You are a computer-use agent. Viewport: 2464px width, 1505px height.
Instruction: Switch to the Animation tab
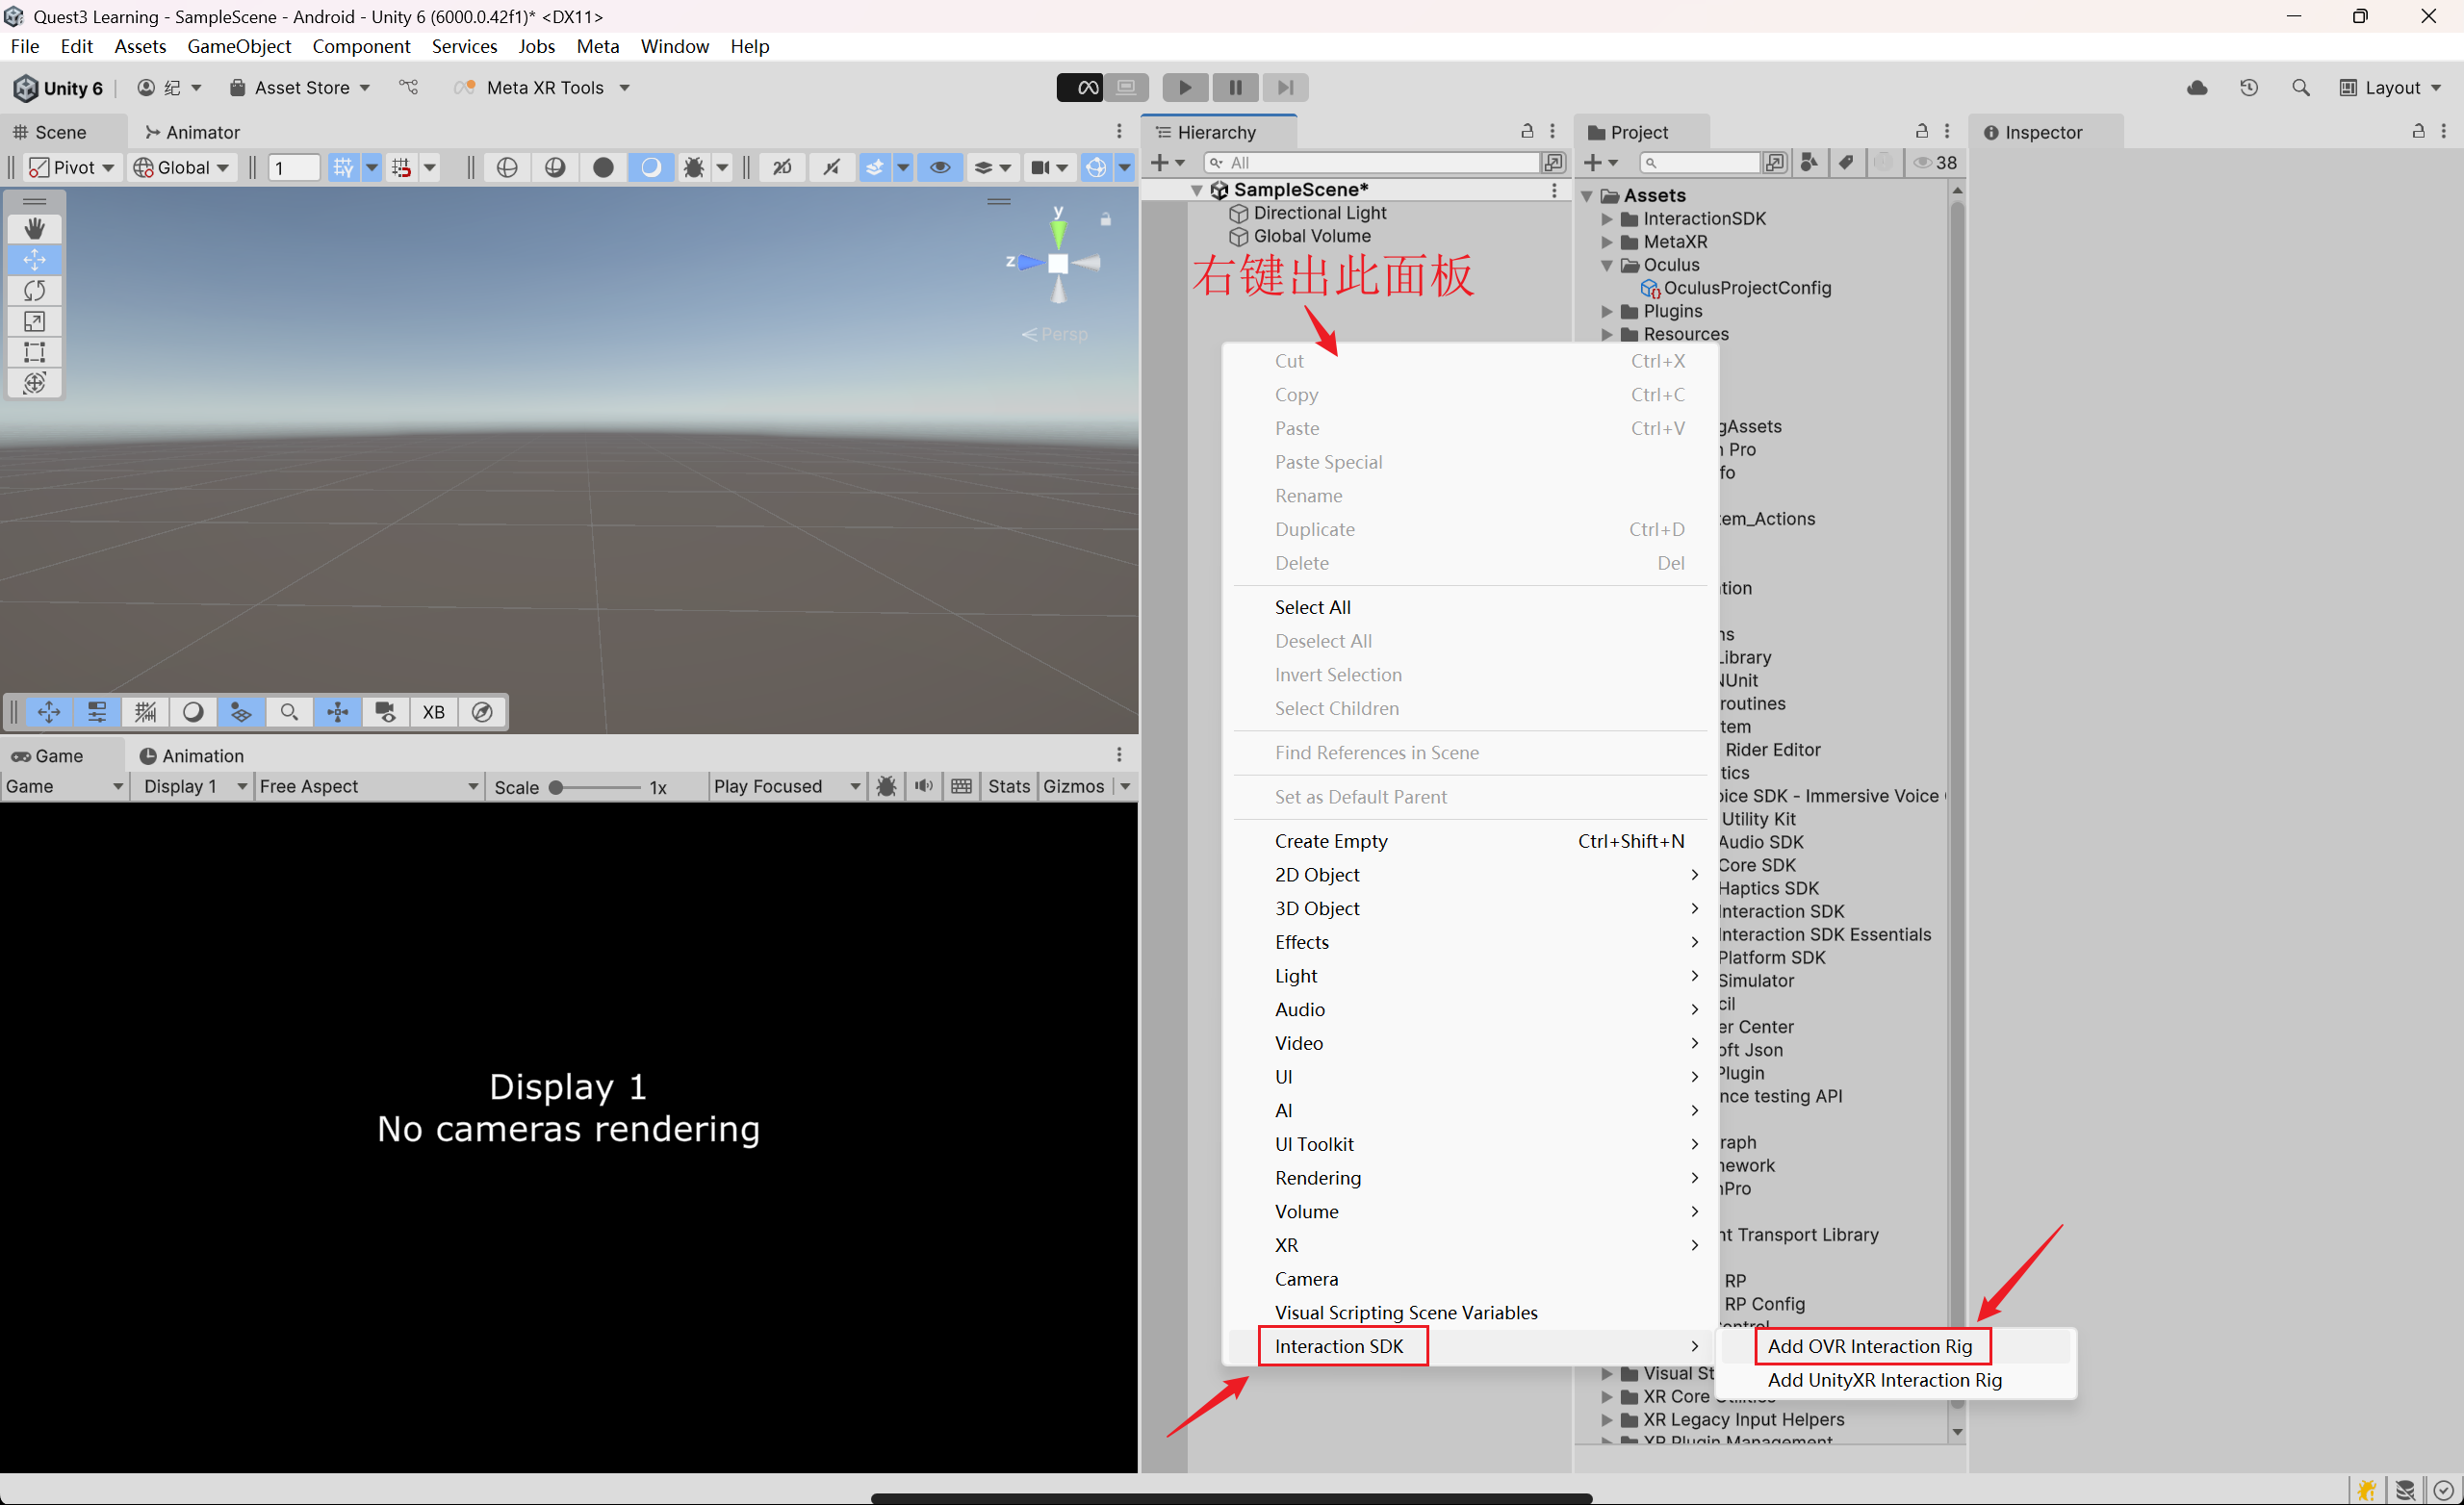pos(192,756)
